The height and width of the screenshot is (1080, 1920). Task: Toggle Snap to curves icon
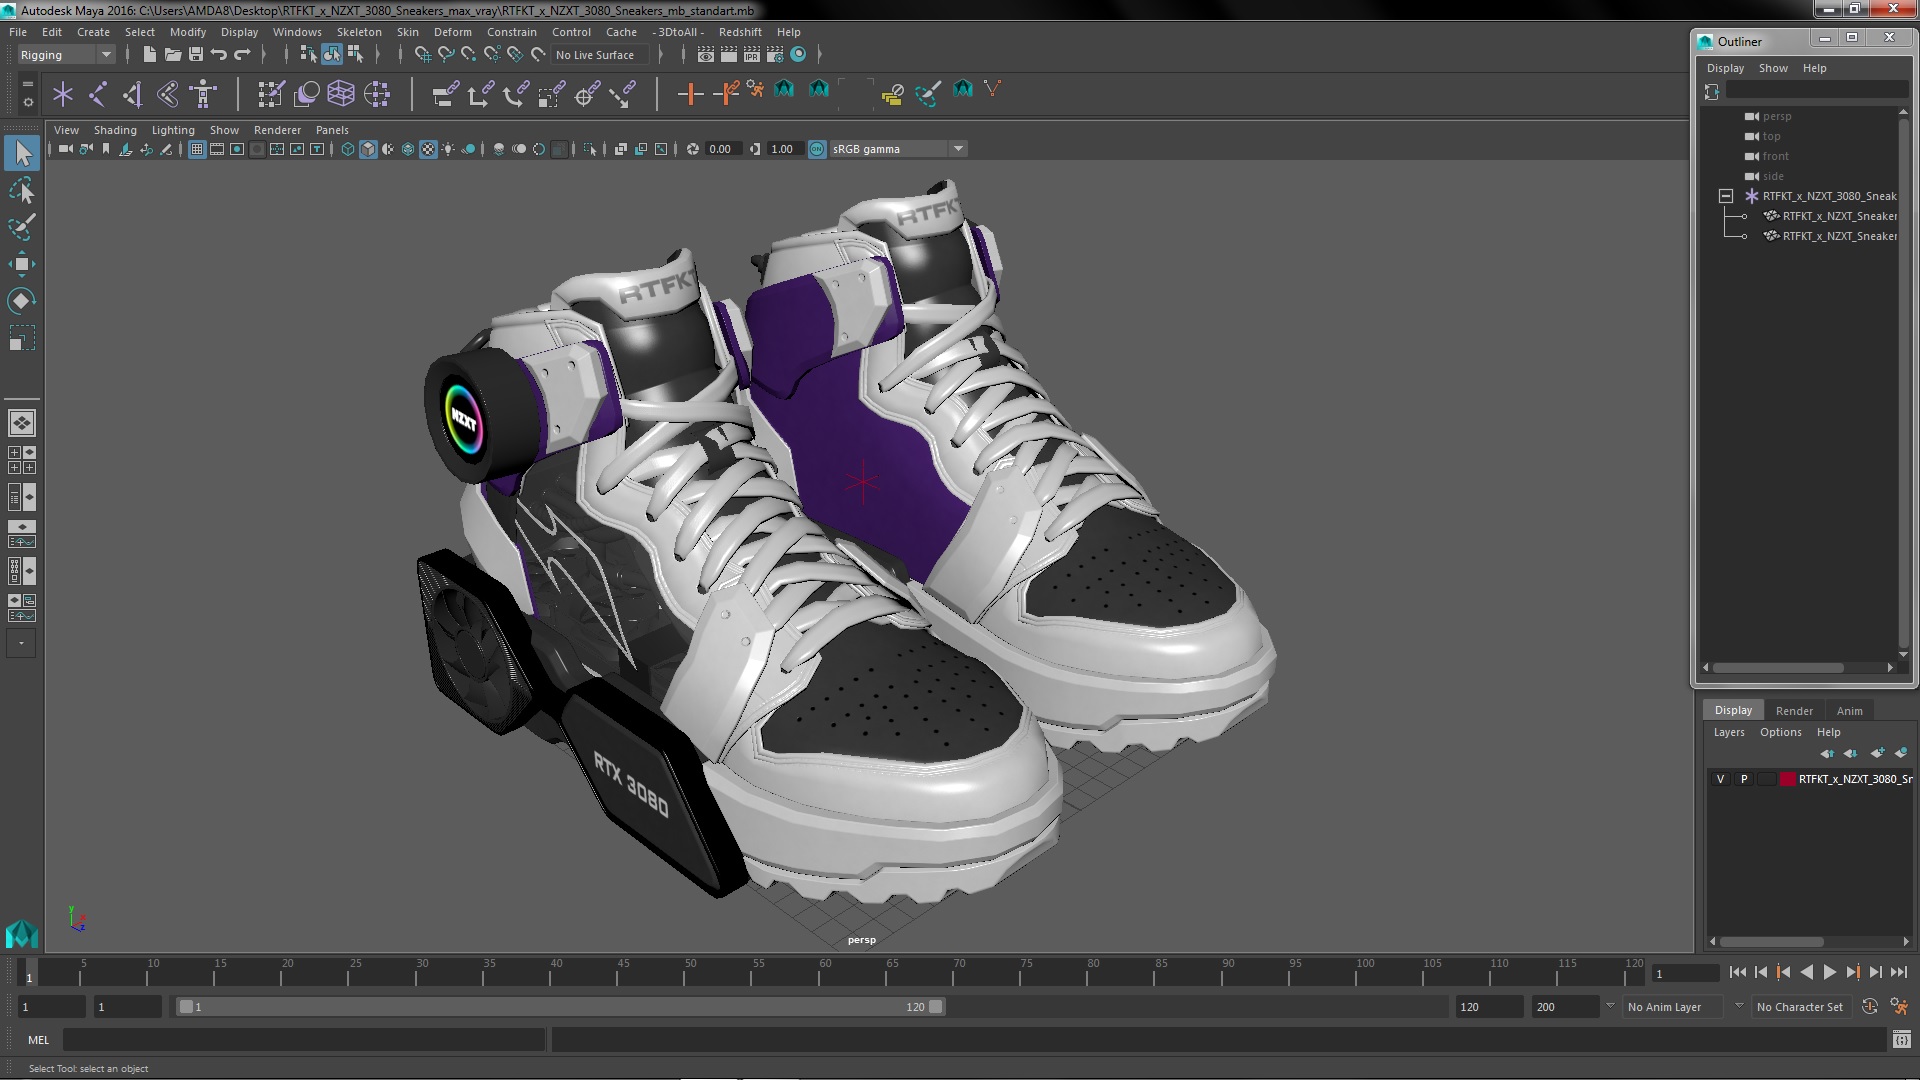[x=446, y=55]
